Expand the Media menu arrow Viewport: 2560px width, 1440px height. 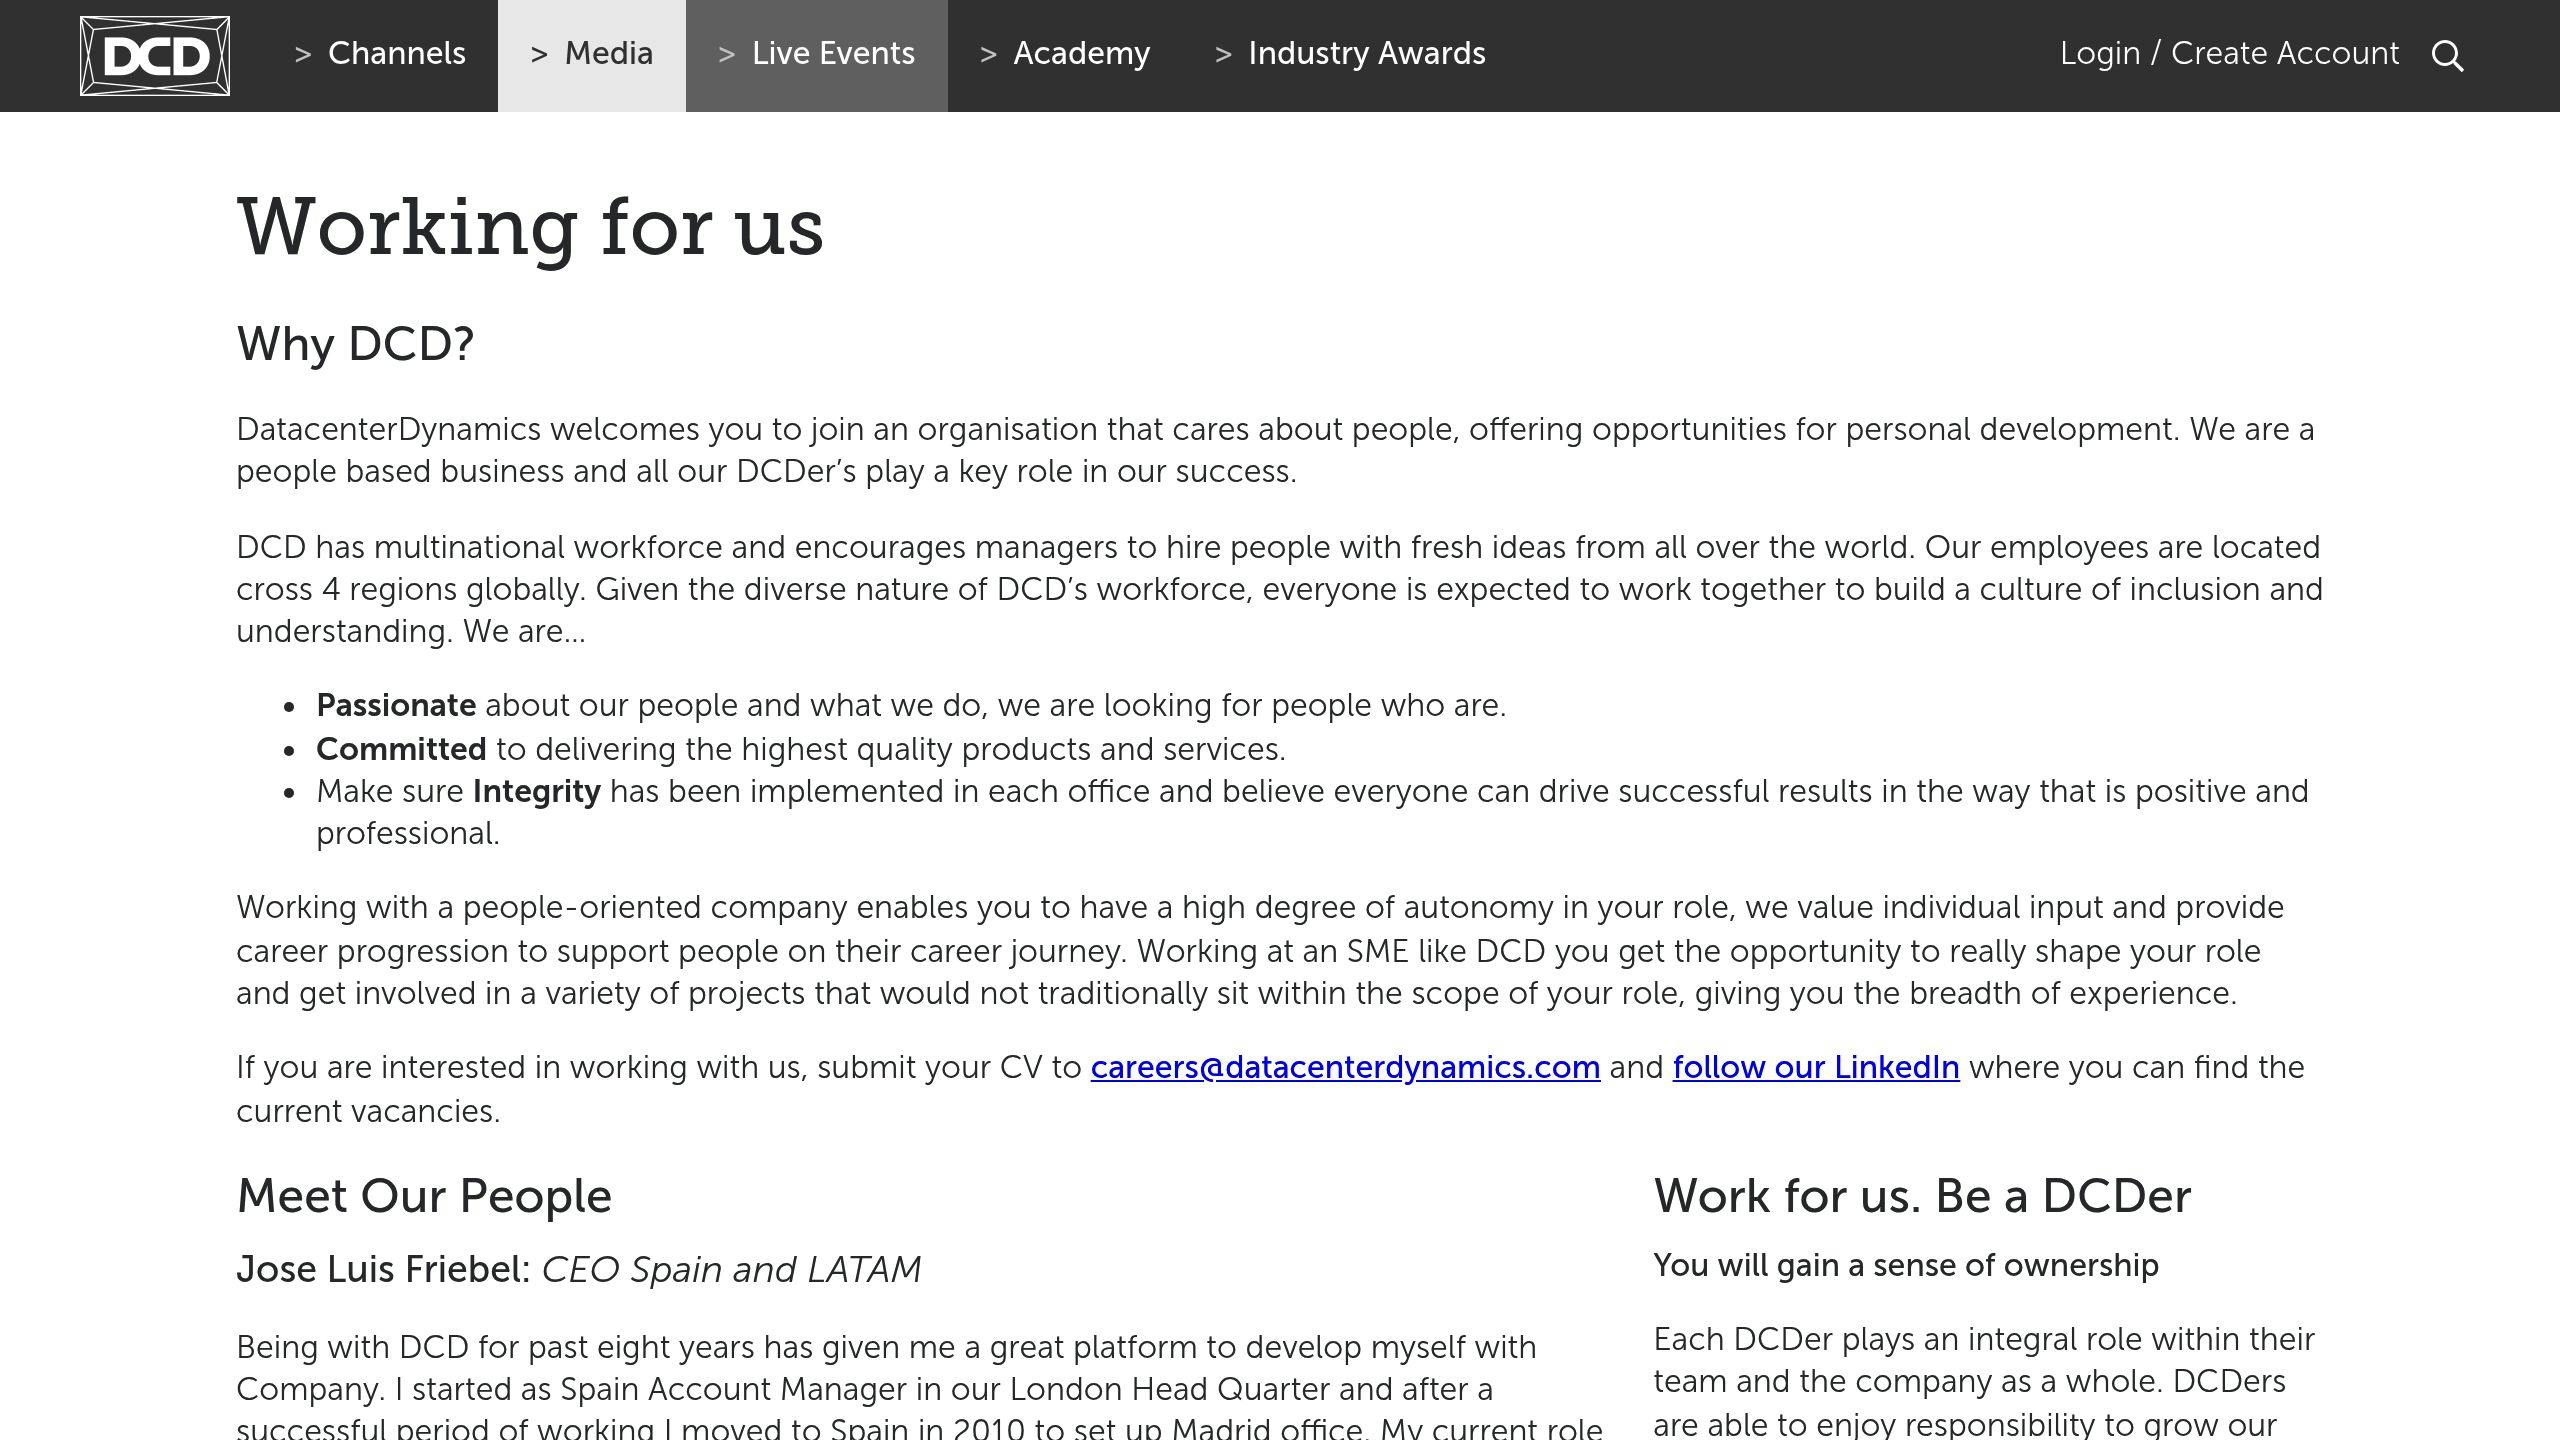(x=539, y=55)
